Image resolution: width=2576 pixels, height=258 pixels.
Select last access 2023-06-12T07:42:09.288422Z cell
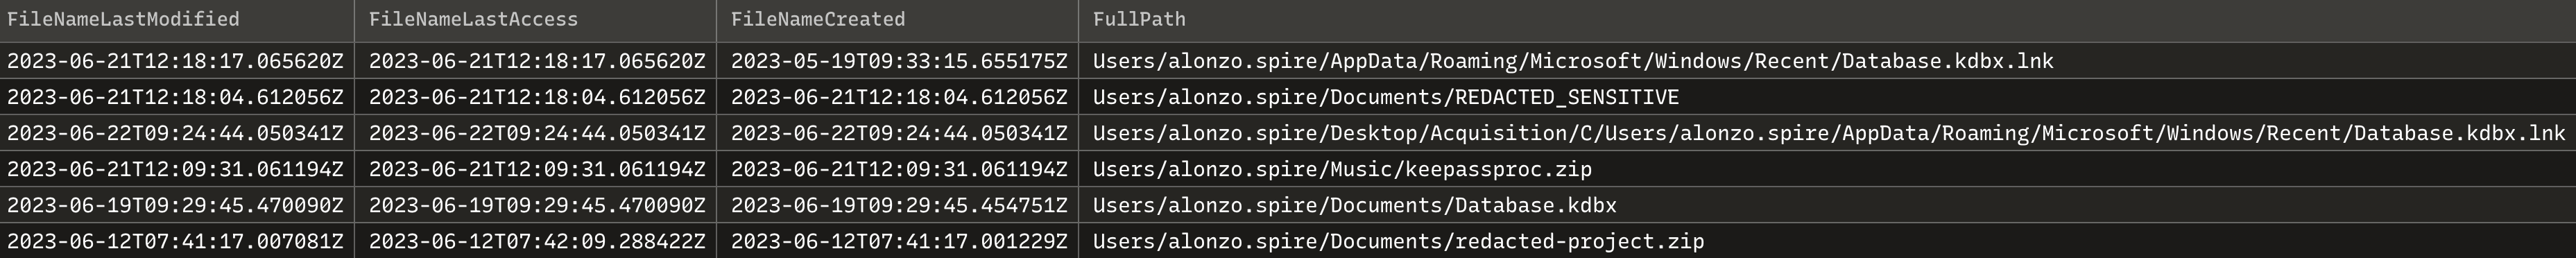(x=537, y=241)
